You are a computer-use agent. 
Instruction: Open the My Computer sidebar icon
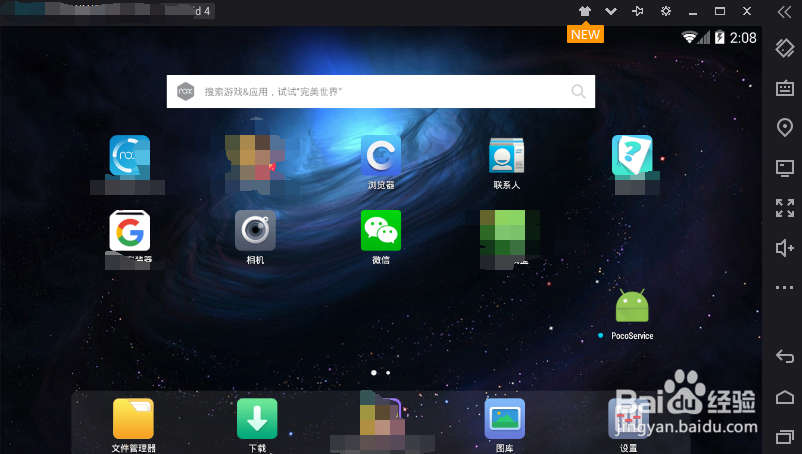coord(785,168)
